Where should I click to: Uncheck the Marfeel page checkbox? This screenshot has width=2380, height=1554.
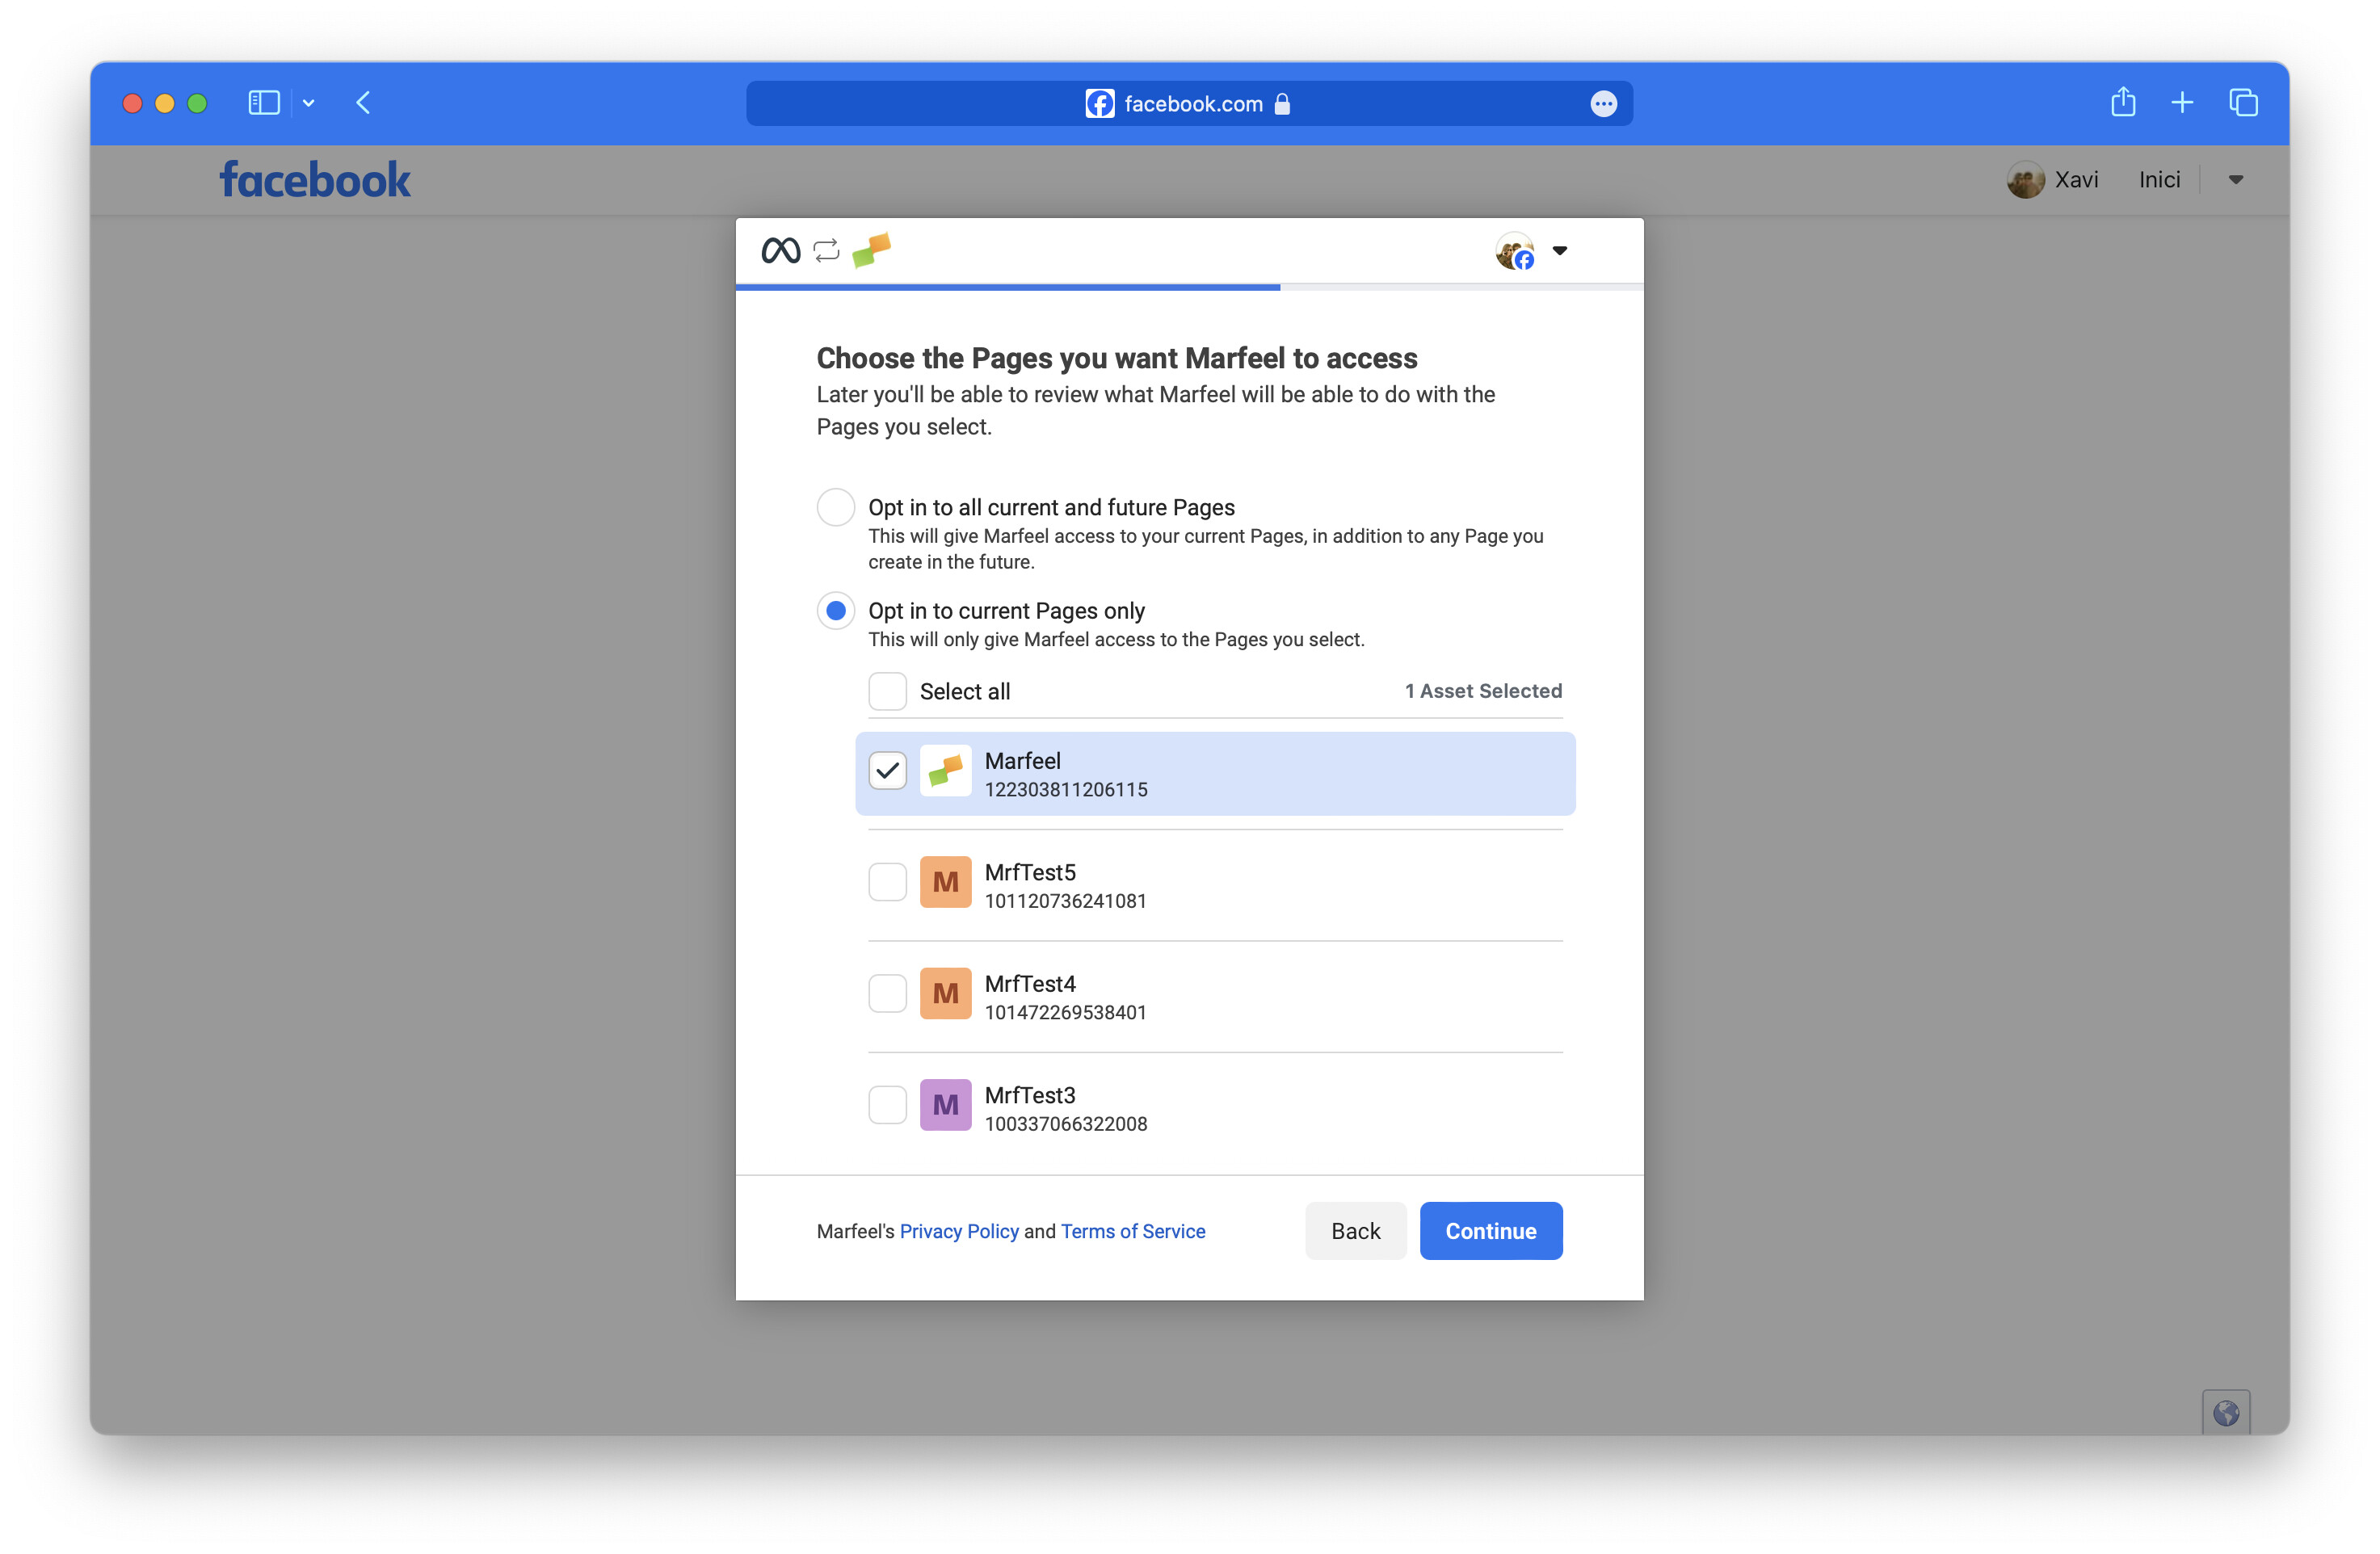tap(887, 770)
